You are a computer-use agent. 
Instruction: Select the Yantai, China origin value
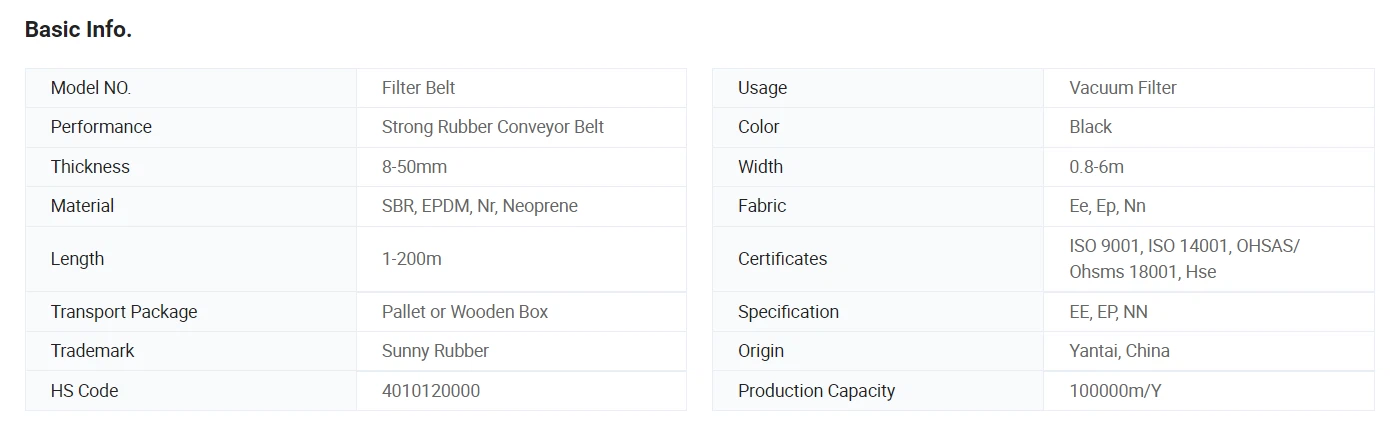(1119, 351)
